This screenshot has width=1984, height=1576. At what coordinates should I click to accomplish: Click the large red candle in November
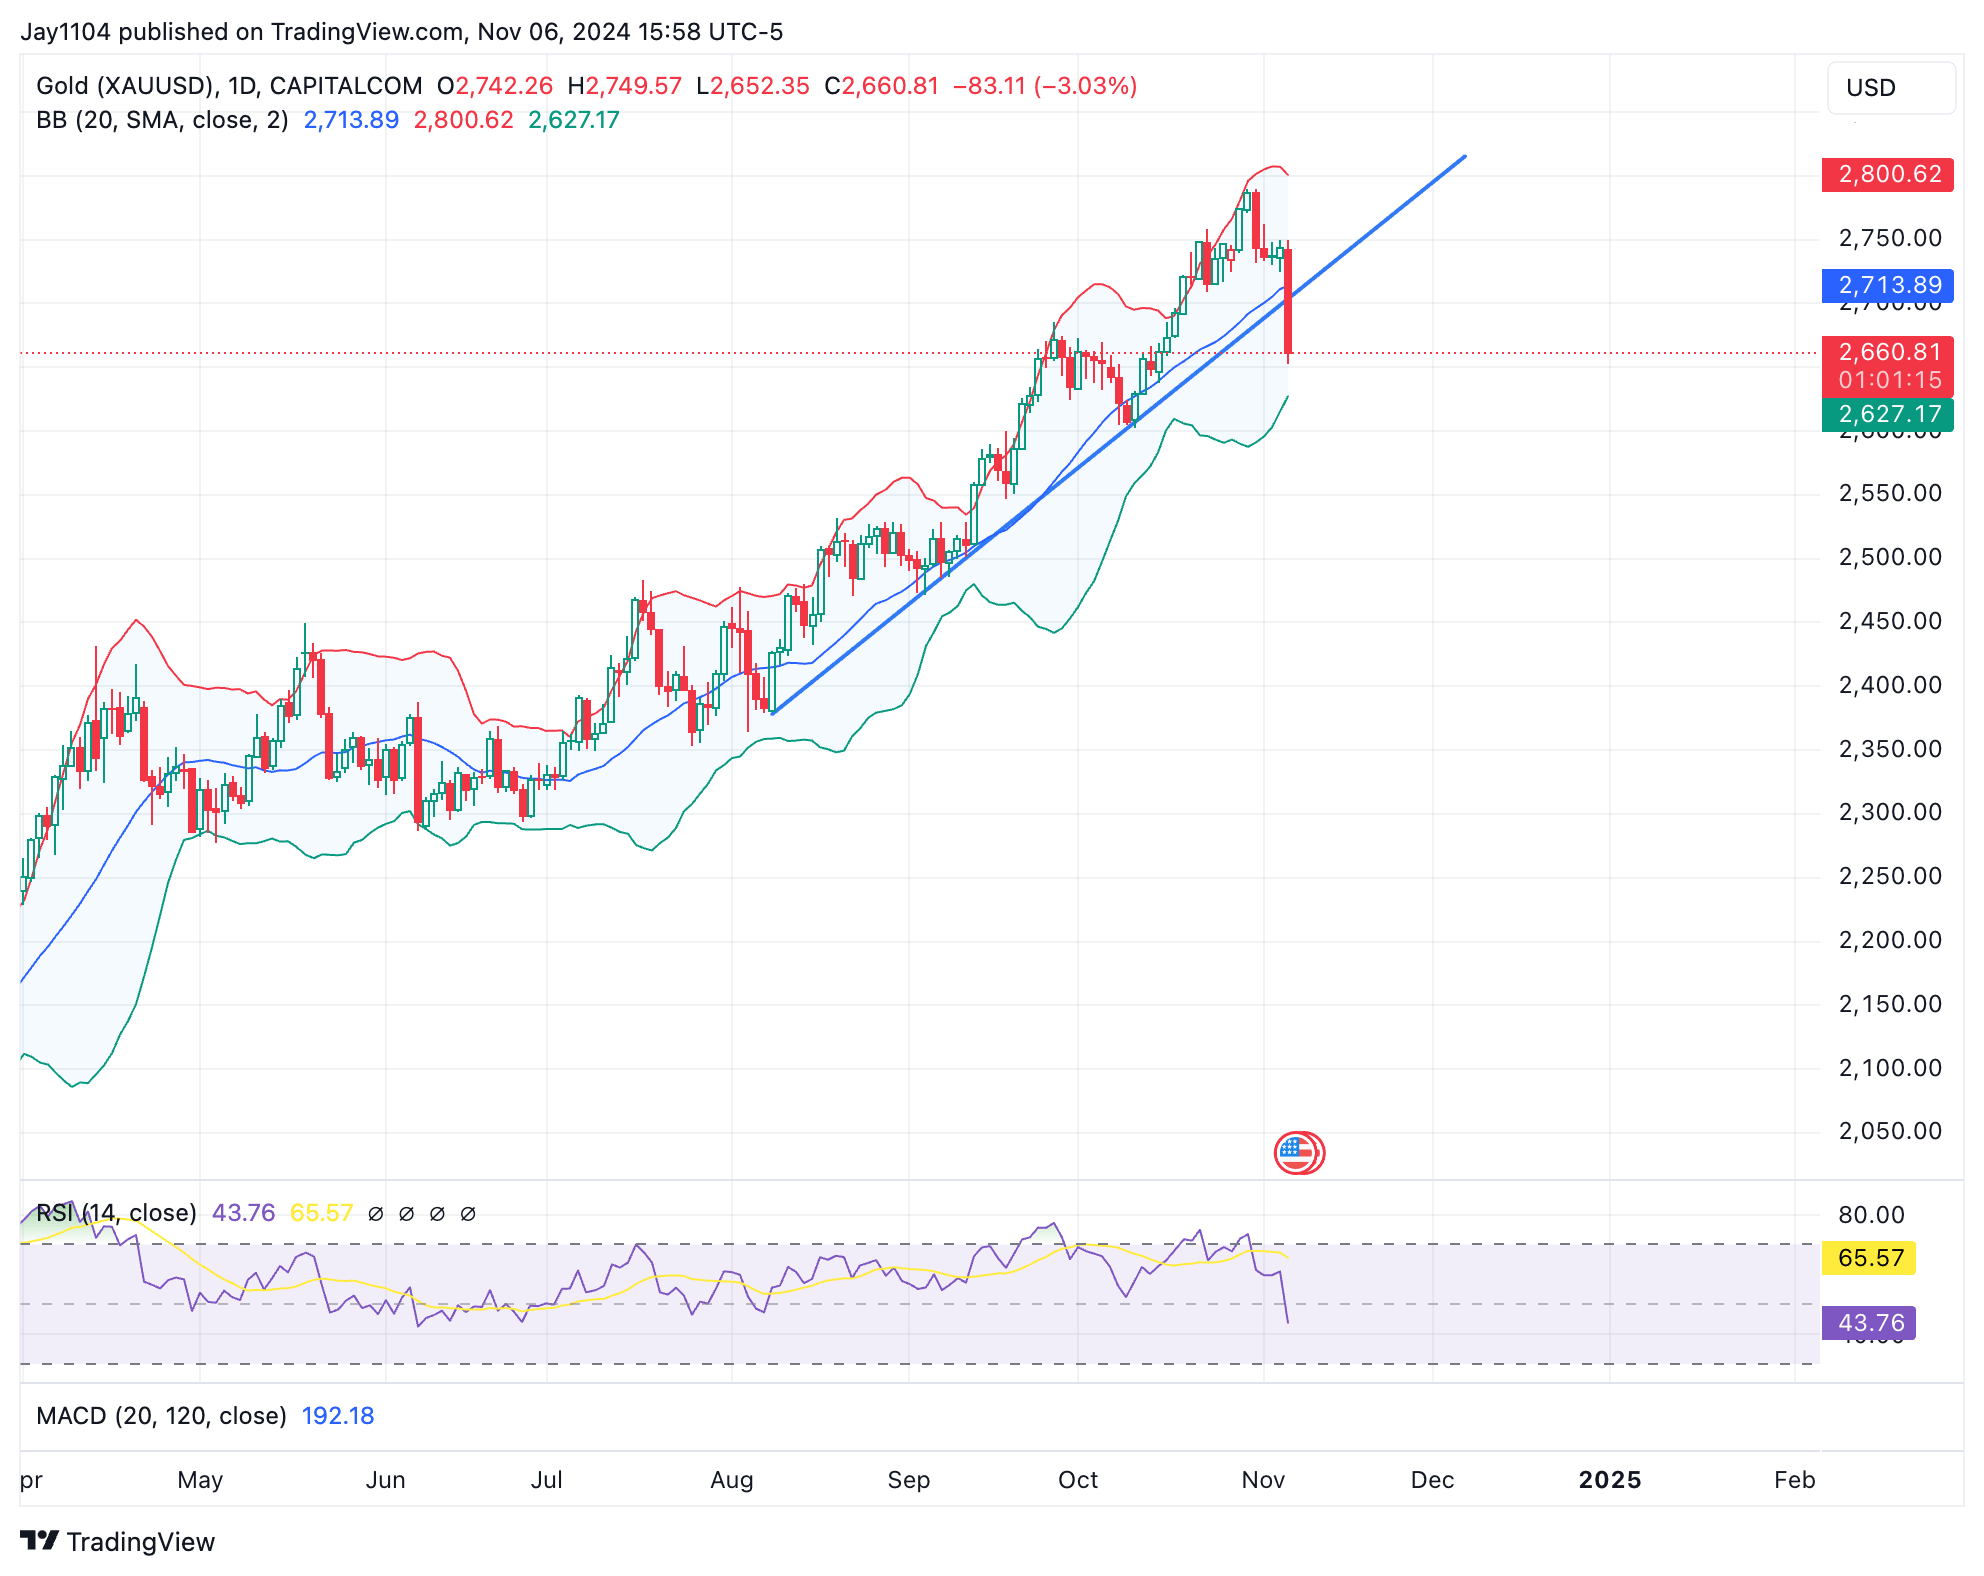click(1288, 301)
